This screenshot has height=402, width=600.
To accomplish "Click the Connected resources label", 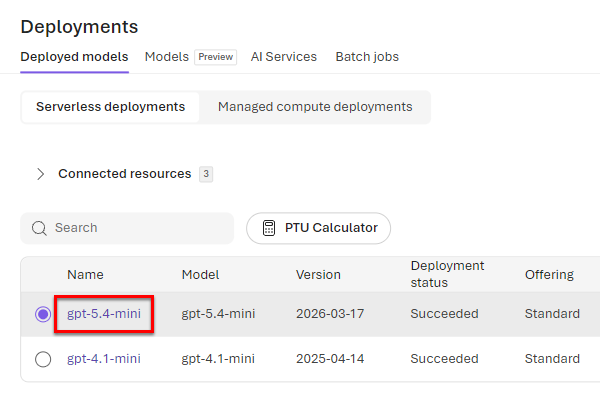I will pyautogui.click(x=124, y=174).
